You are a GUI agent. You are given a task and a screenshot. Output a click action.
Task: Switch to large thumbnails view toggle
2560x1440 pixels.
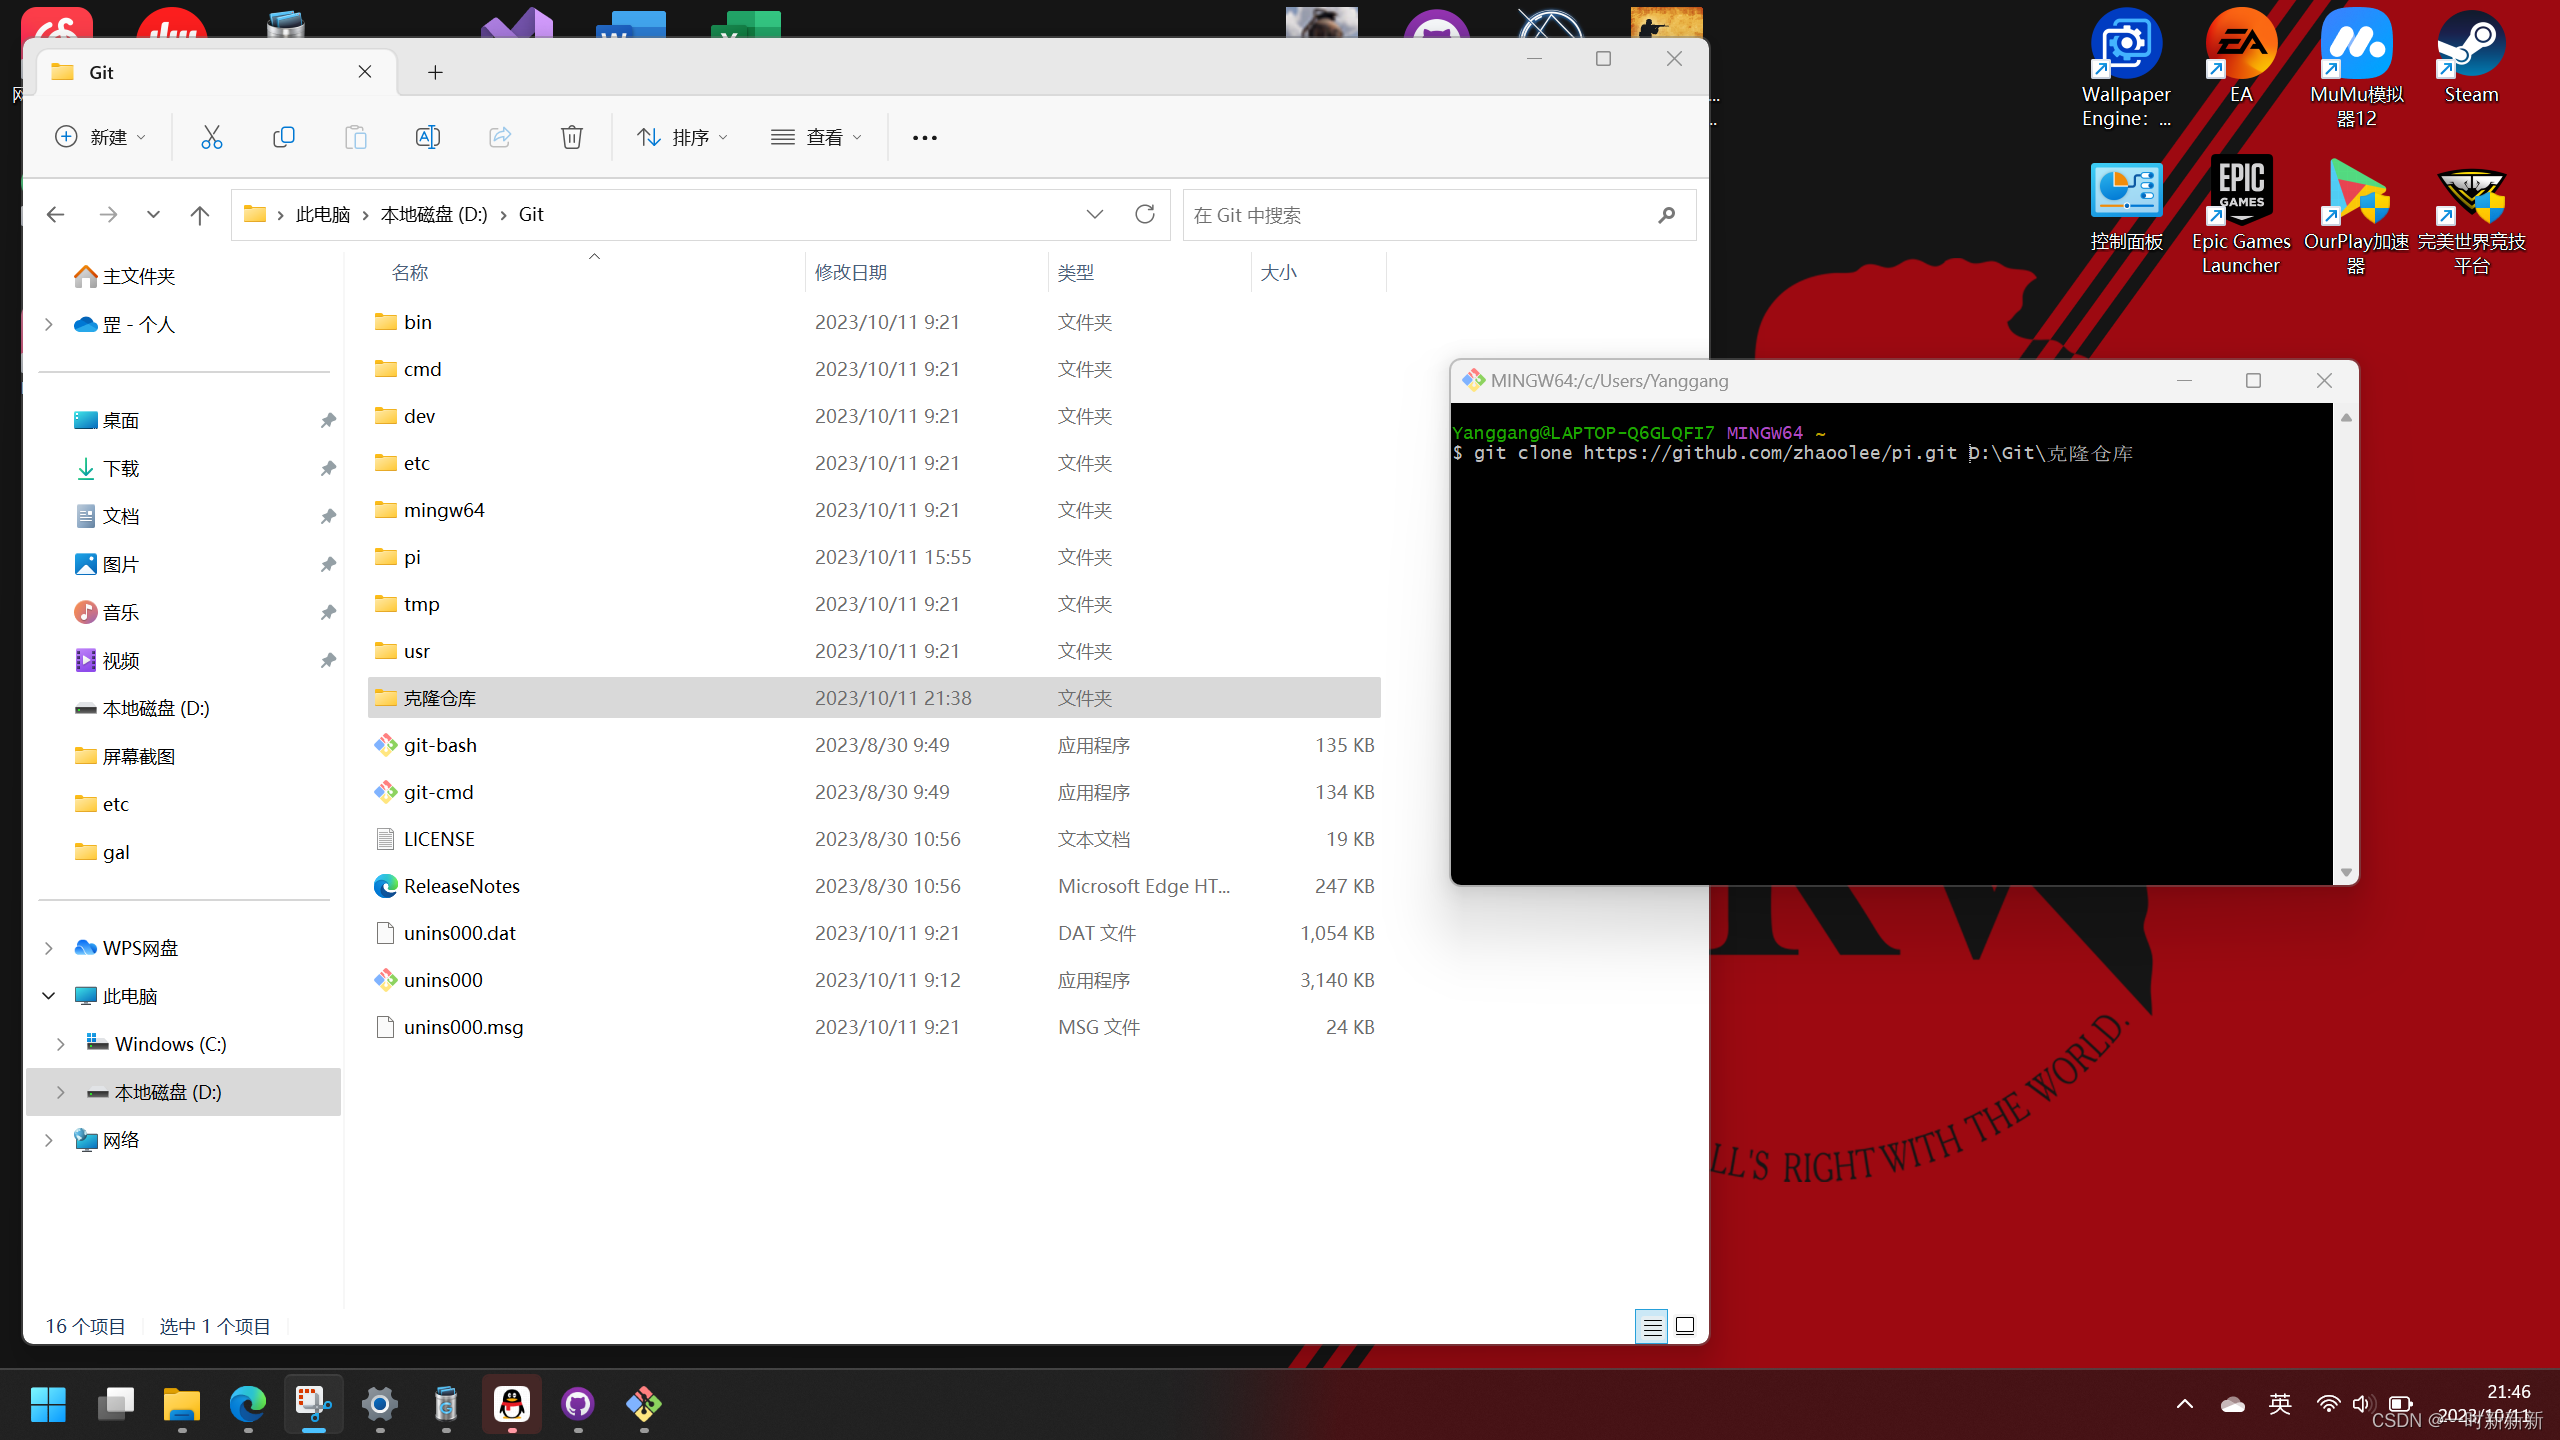[1685, 1326]
